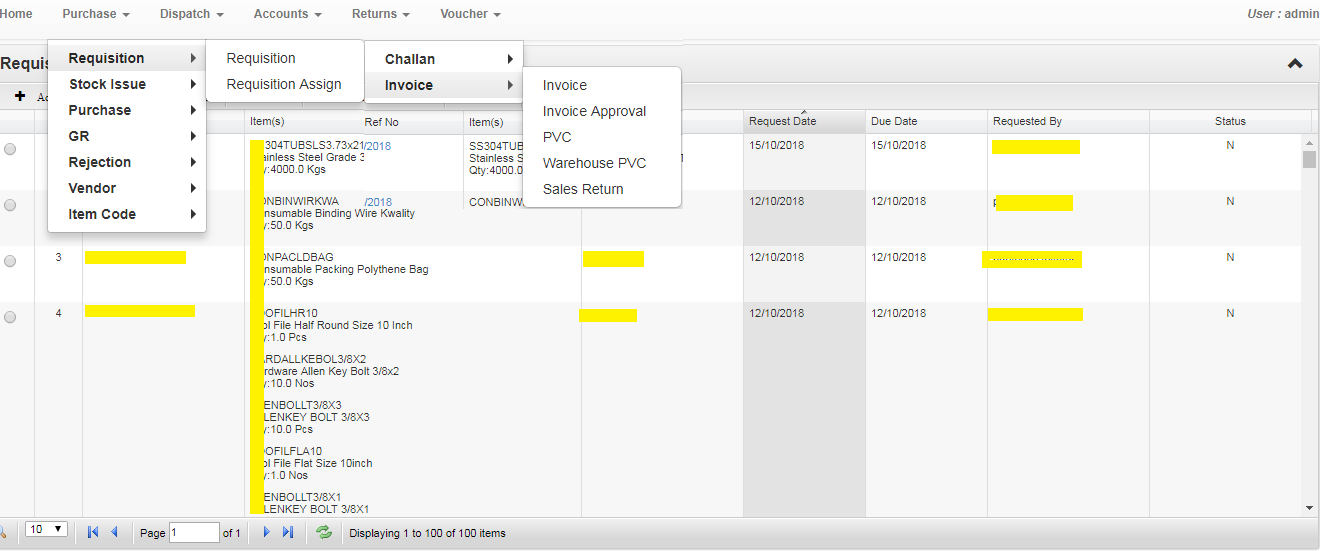Jump to last page pager icon

288,532
